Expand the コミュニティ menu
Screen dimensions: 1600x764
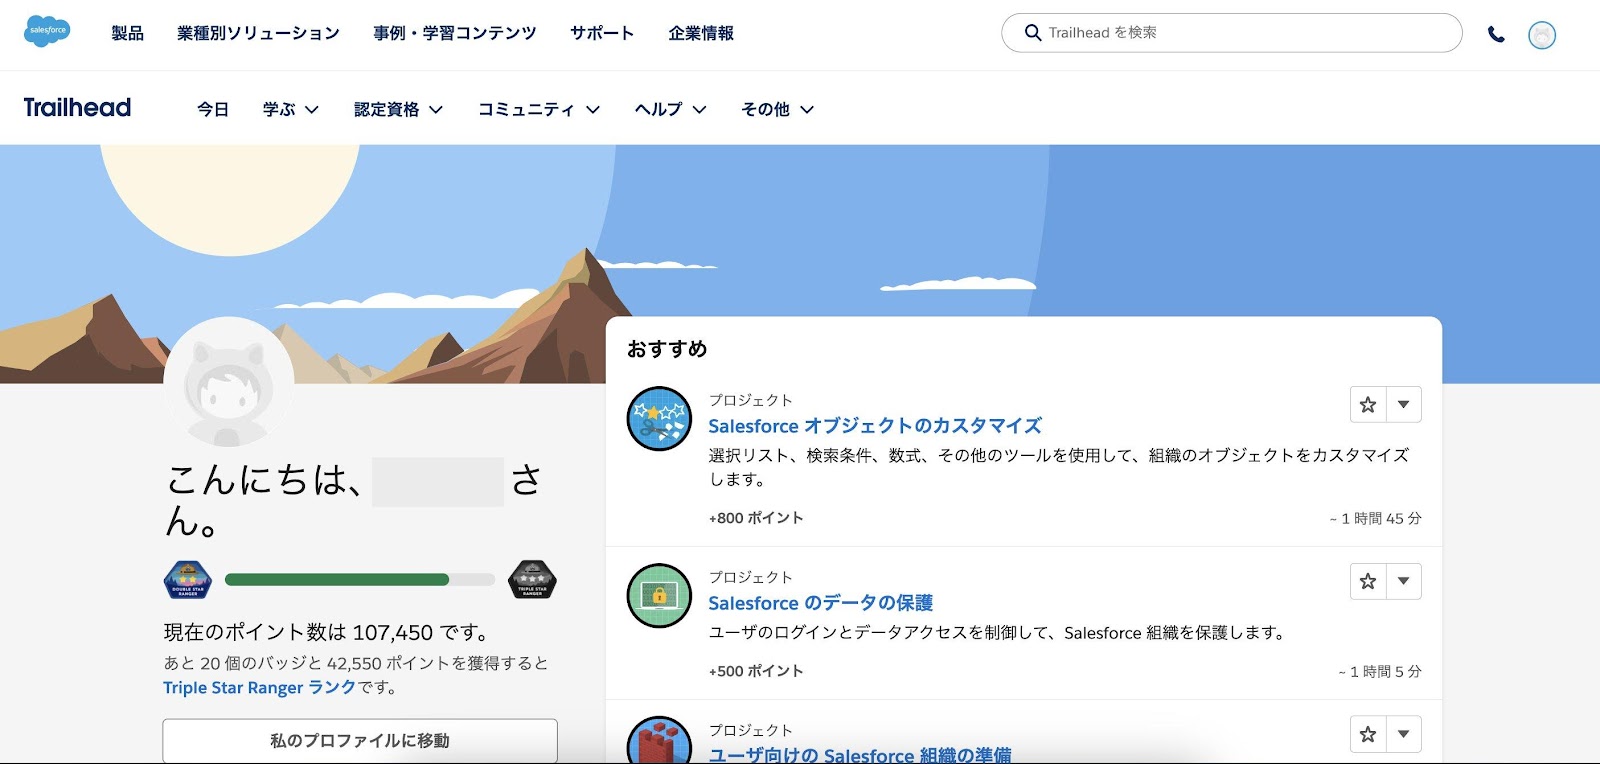(x=539, y=109)
